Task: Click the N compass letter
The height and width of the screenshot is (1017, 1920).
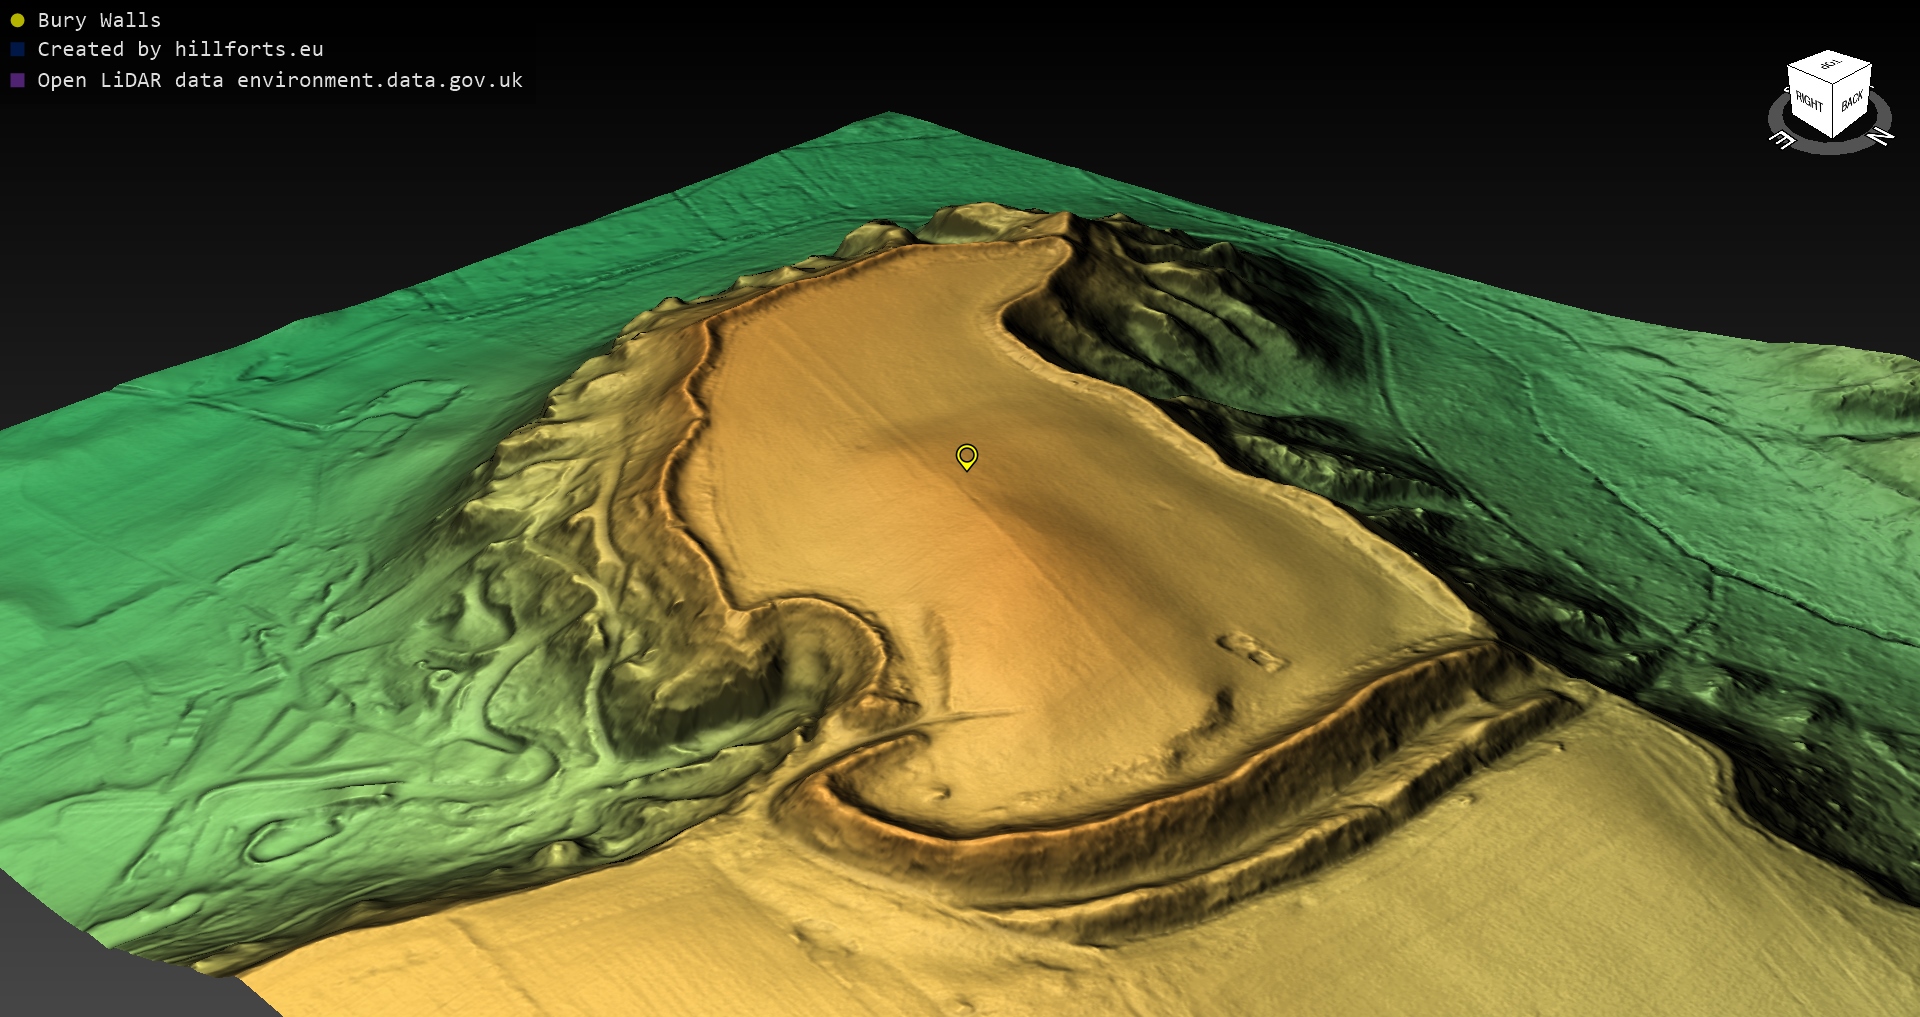Action: 1880,135
